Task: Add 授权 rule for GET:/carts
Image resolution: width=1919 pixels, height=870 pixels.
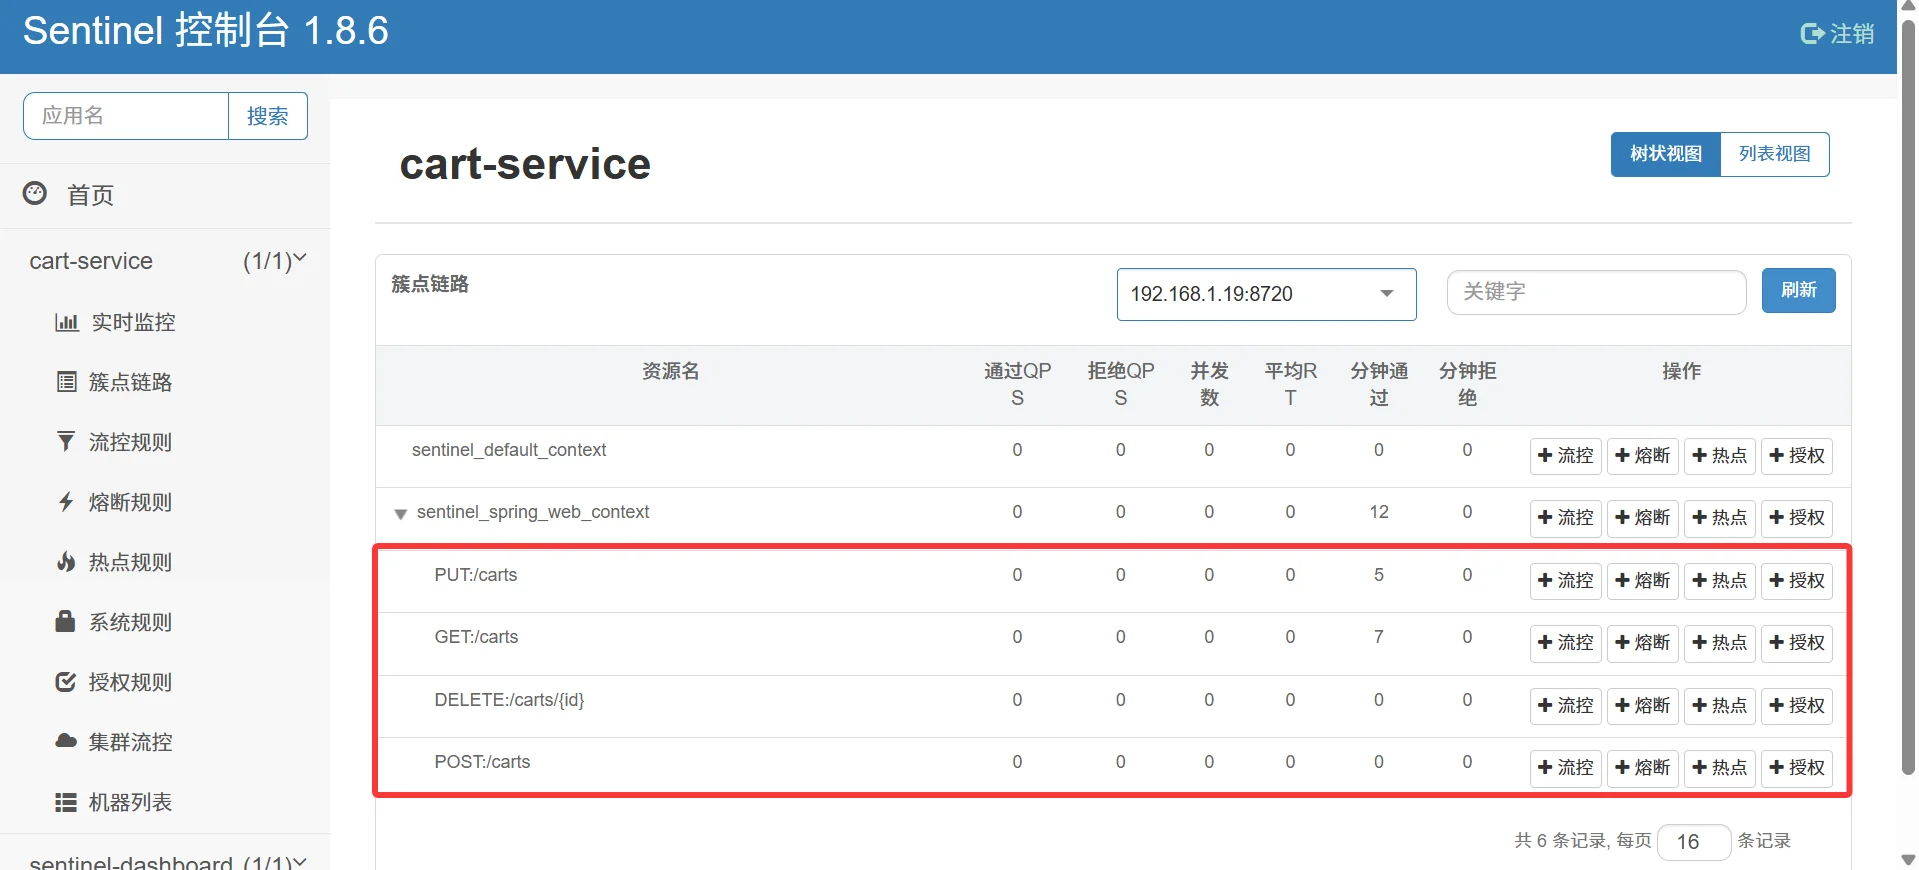Action: tap(1796, 643)
